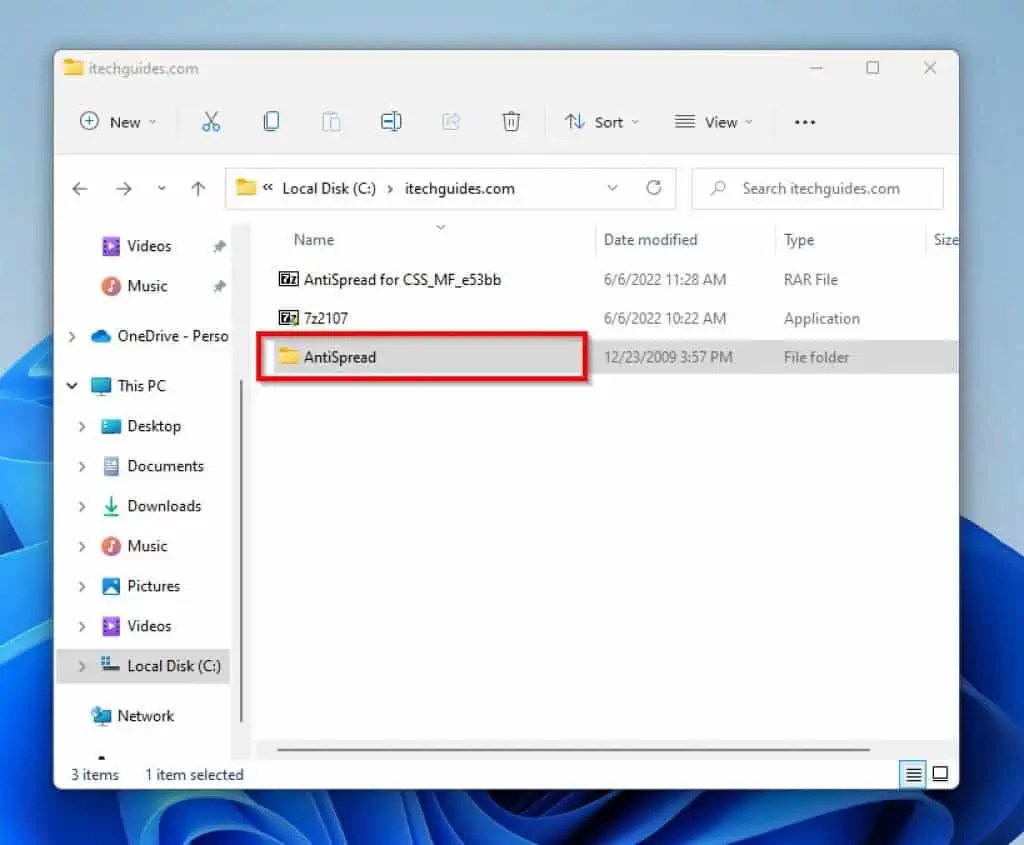Open the See more ellipsis menu
The image size is (1024, 845).
click(x=805, y=121)
